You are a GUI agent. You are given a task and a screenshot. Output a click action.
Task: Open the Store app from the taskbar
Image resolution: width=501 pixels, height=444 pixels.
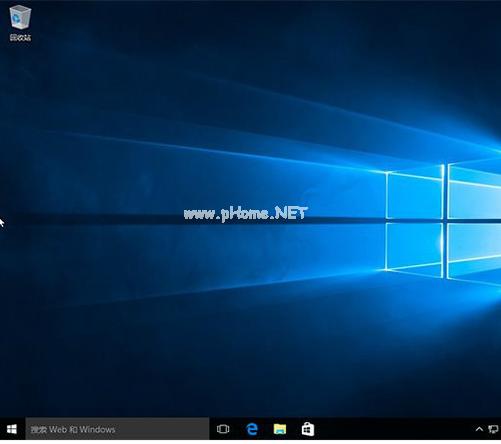[308, 429]
